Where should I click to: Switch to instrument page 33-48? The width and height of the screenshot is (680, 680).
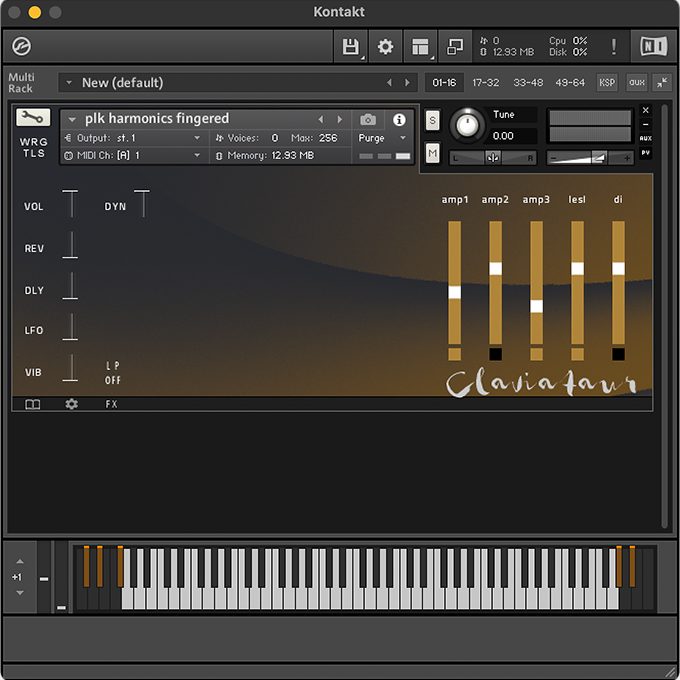tap(528, 82)
